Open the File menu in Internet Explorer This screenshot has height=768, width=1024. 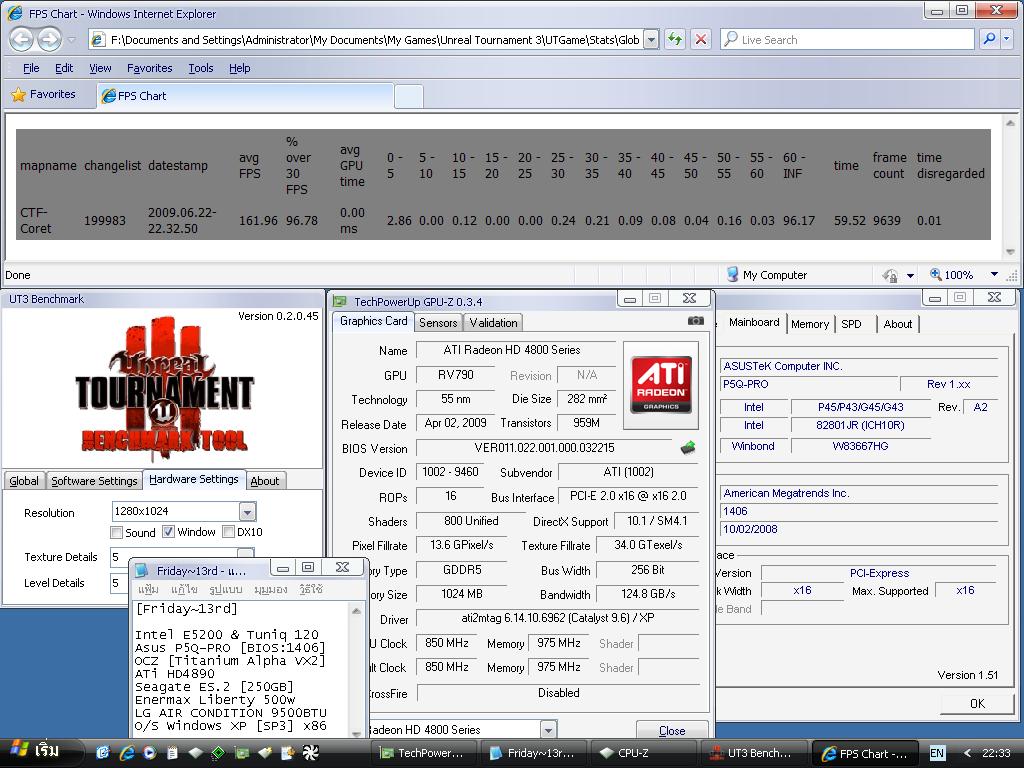[x=31, y=68]
